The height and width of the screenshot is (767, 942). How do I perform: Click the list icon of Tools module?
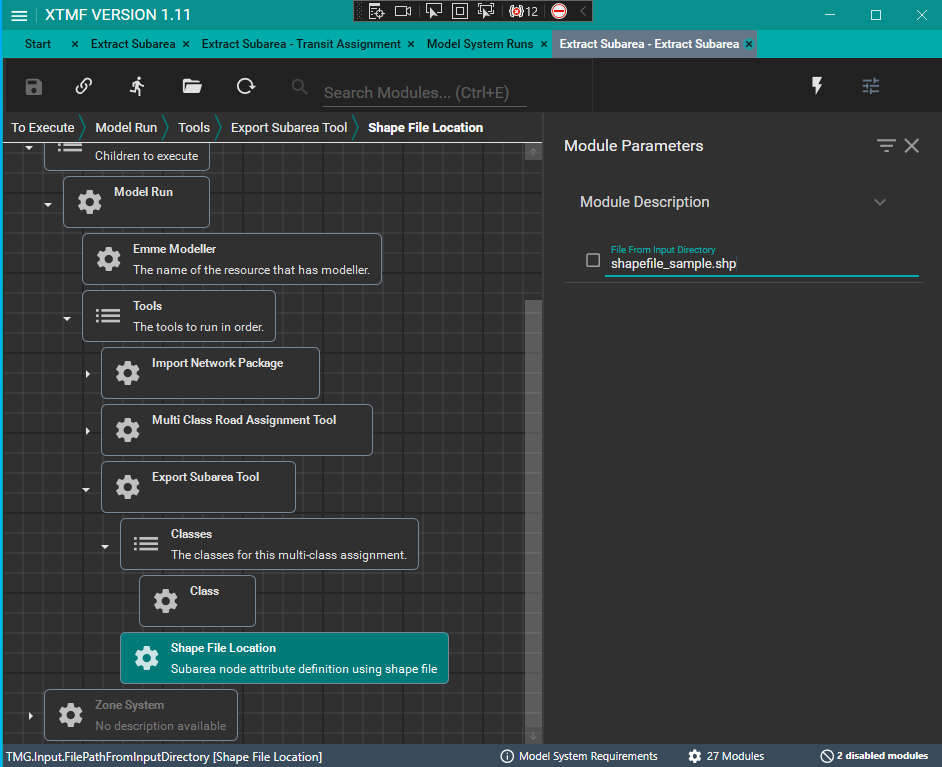pos(108,315)
